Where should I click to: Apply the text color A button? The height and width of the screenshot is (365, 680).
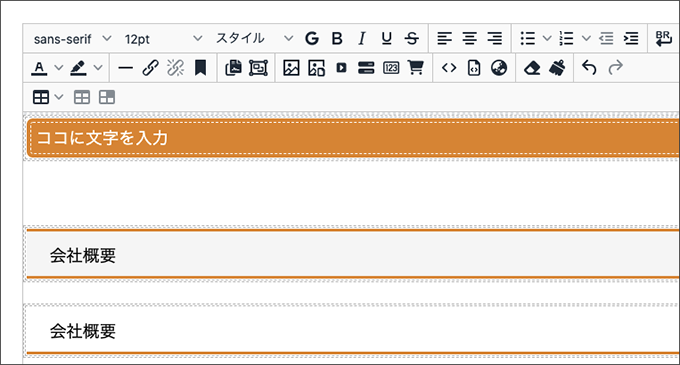[39, 68]
